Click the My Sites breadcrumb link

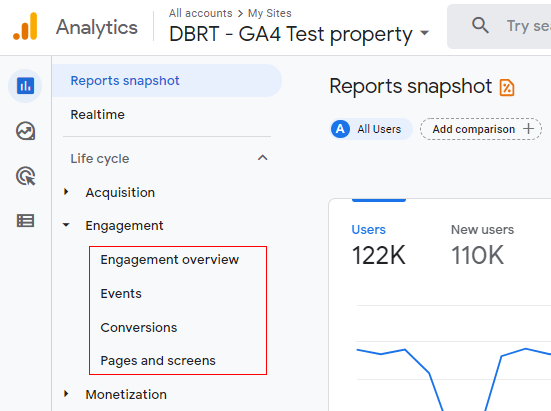(x=270, y=13)
